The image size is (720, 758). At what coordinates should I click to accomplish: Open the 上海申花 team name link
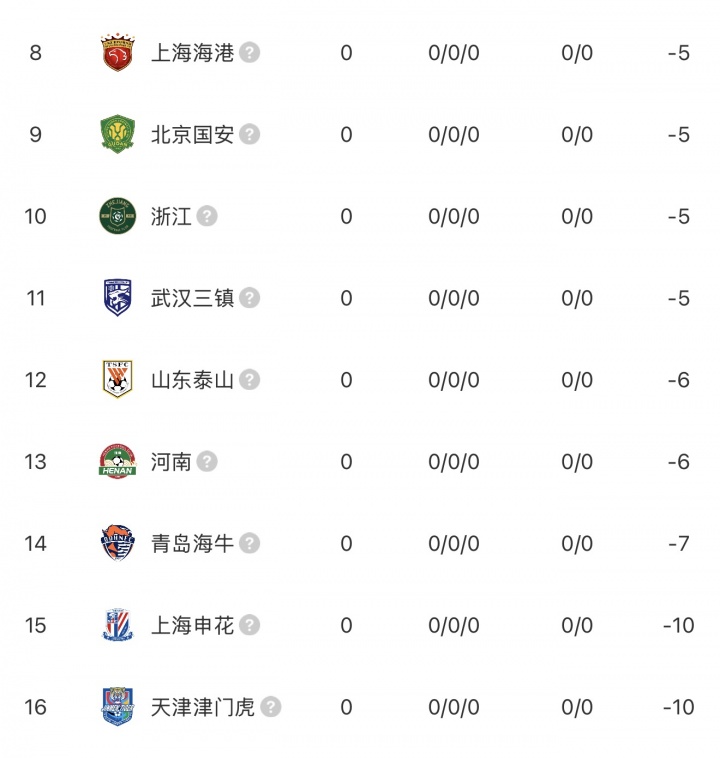click(x=192, y=626)
